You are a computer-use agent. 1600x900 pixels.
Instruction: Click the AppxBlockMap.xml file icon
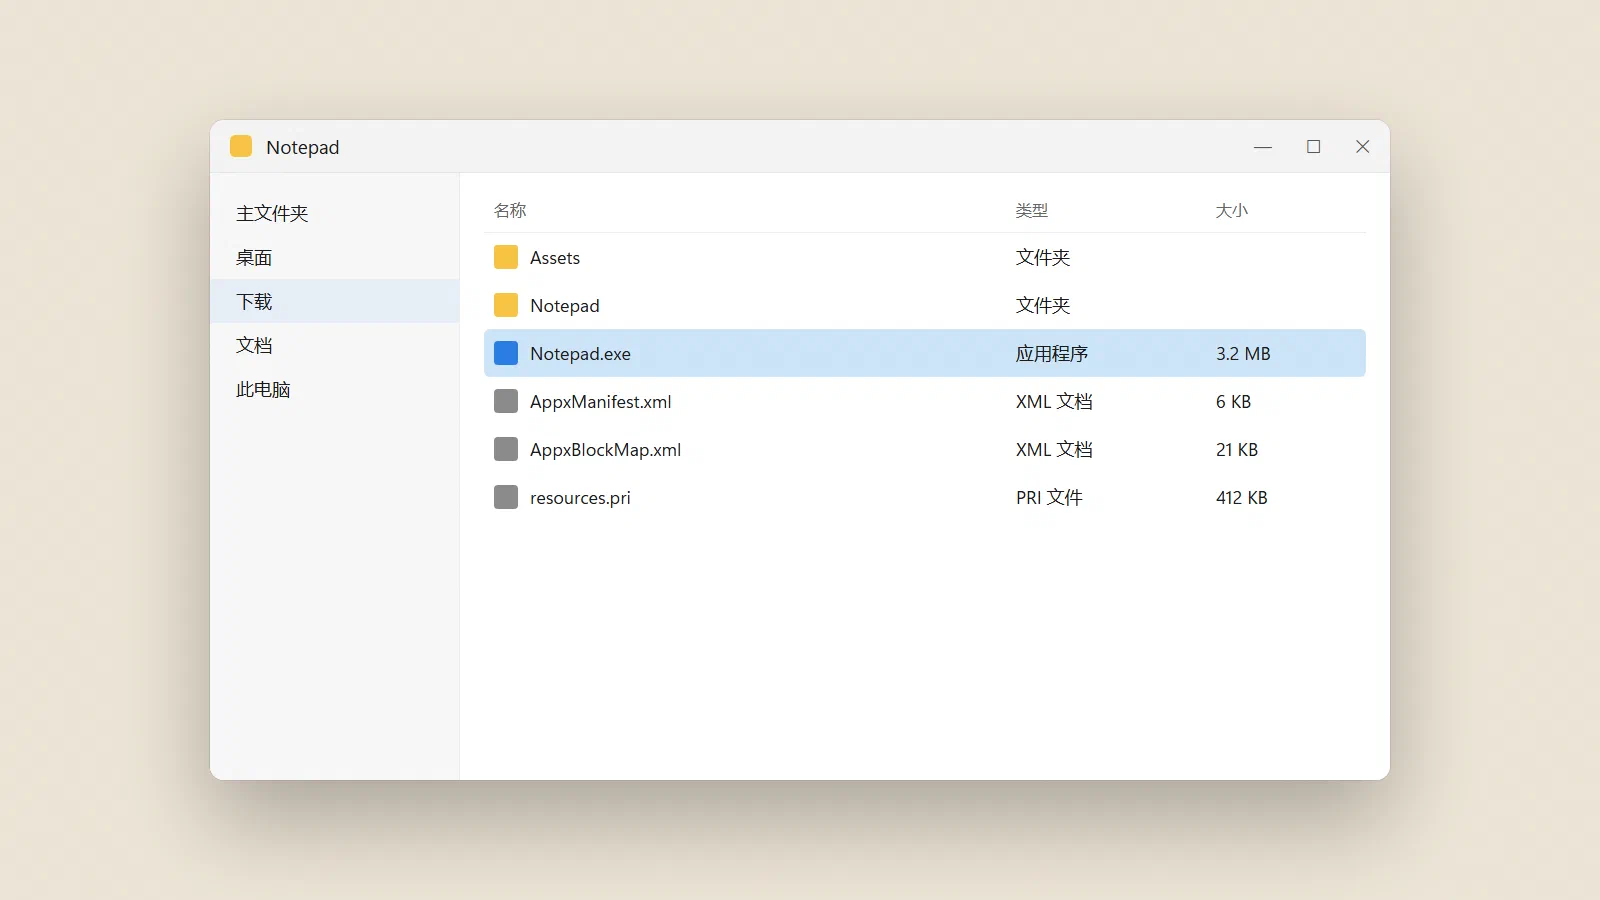[506, 449]
